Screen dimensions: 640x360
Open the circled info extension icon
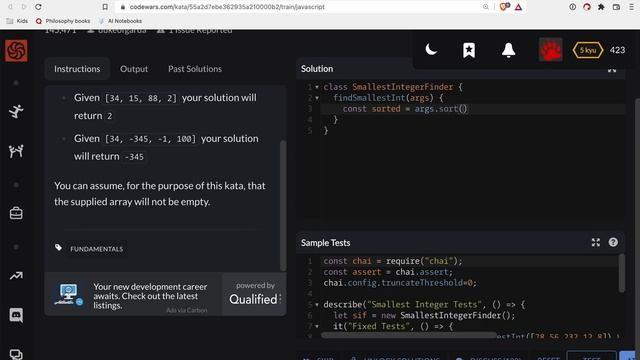coord(573,7)
